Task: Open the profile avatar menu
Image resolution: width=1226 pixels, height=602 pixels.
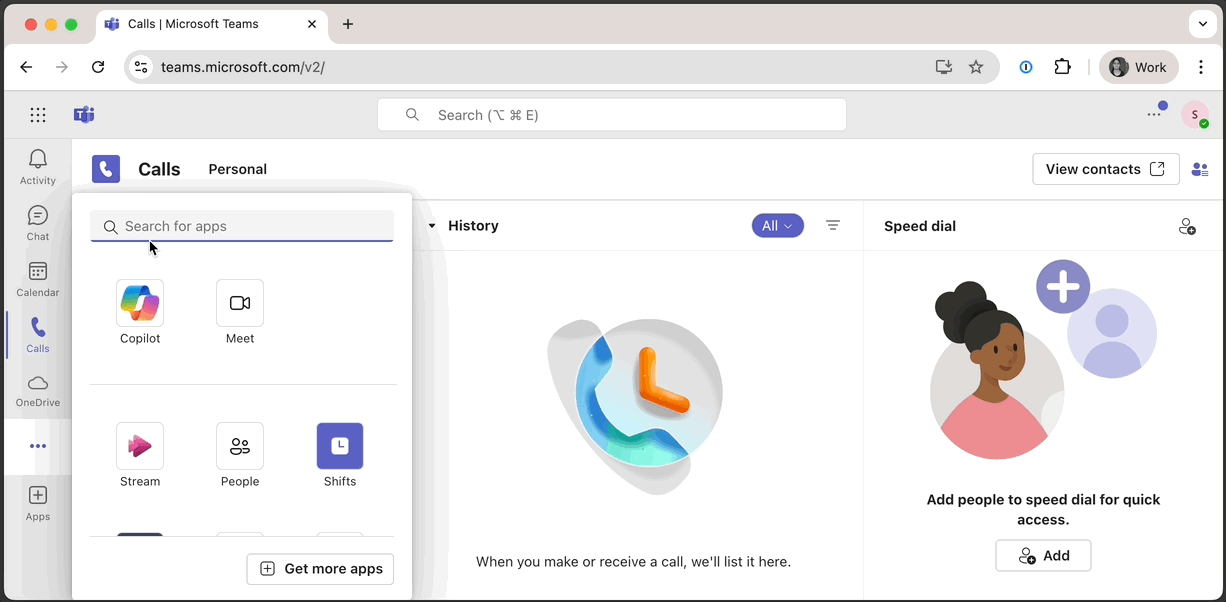Action: coord(1195,115)
